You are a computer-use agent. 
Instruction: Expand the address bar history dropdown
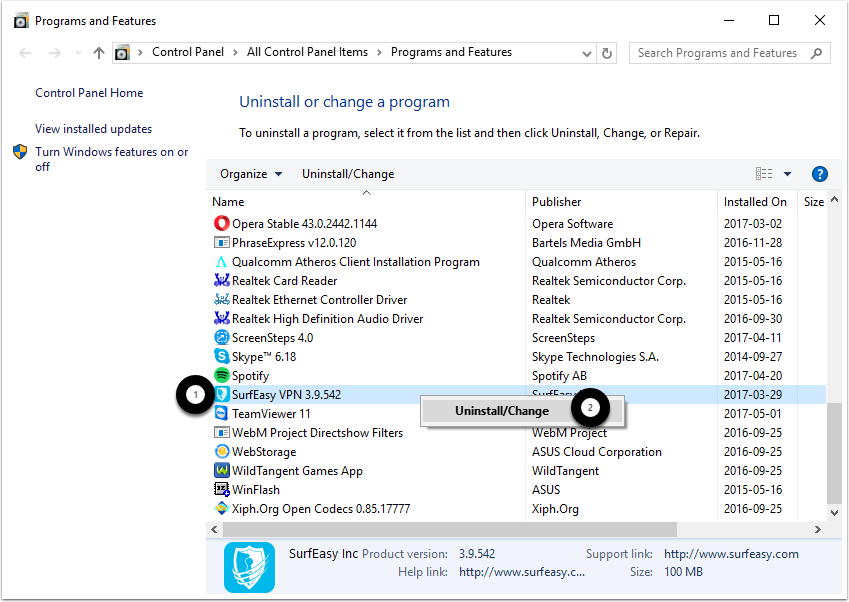coord(586,53)
